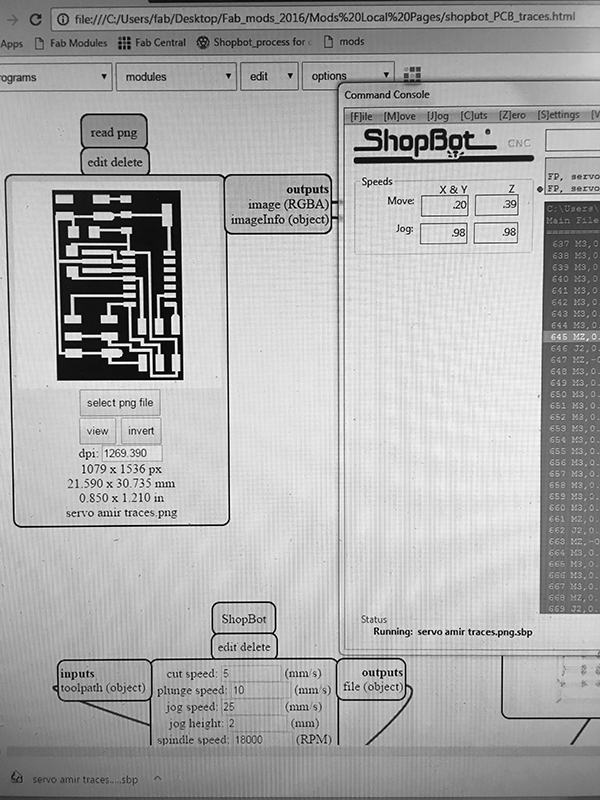Click the forward navigation arrow
The width and height of the screenshot is (600, 800).
click(12, 19)
